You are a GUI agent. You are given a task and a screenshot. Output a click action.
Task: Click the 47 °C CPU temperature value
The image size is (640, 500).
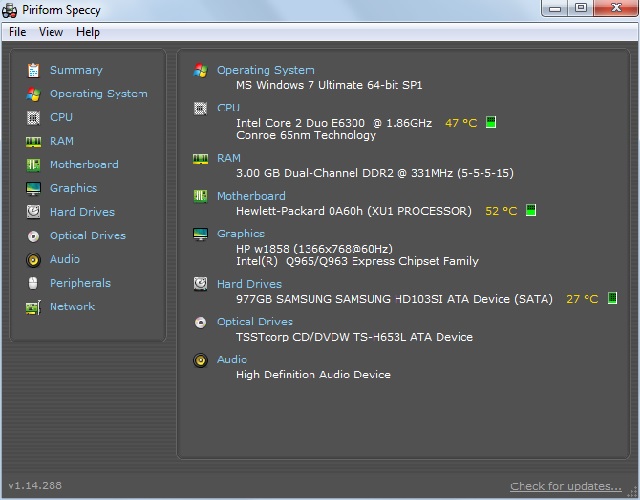point(461,123)
